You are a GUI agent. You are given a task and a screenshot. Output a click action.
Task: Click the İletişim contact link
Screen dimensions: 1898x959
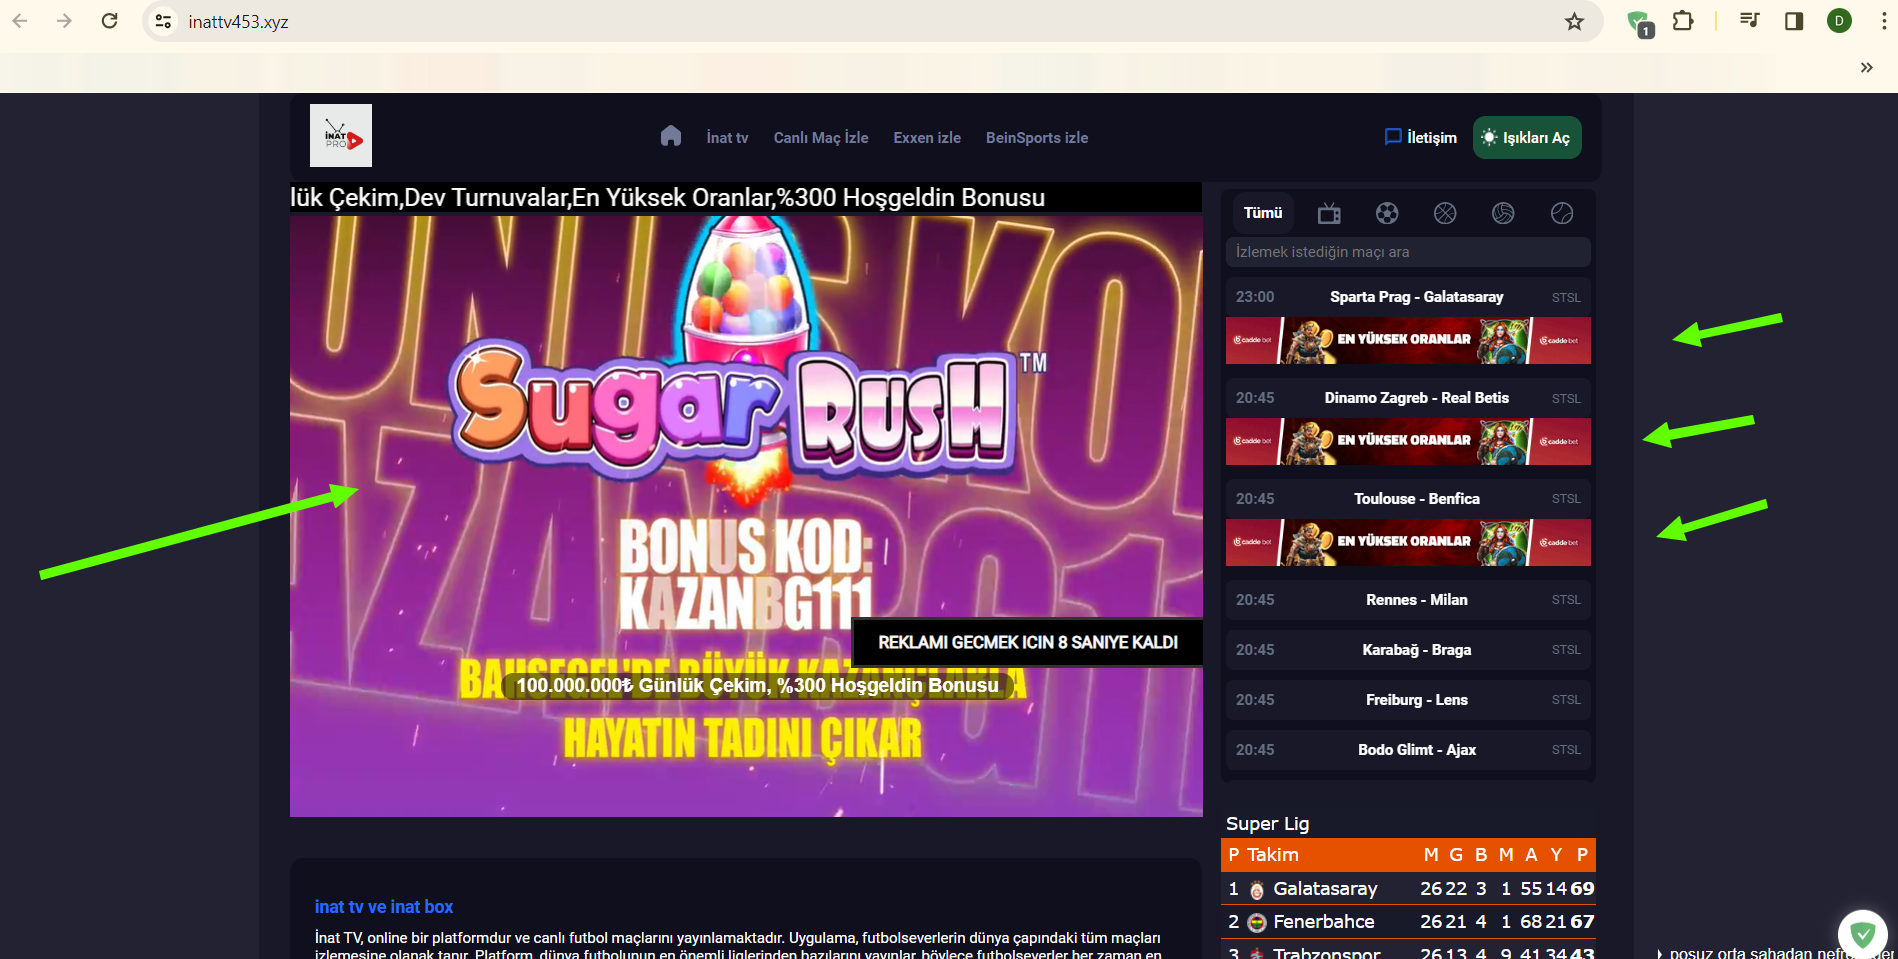tap(1420, 138)
